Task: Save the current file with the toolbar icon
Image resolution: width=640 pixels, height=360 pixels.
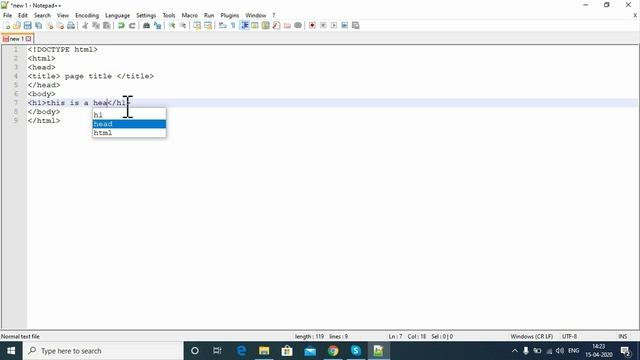Action: 27,25
